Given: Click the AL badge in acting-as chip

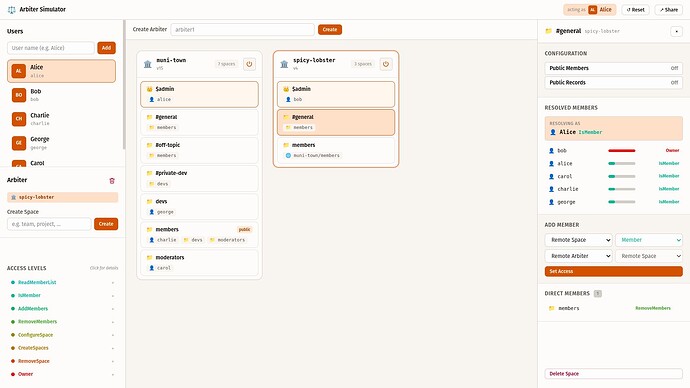Looking at the screenshot, I should click(593, 10).
